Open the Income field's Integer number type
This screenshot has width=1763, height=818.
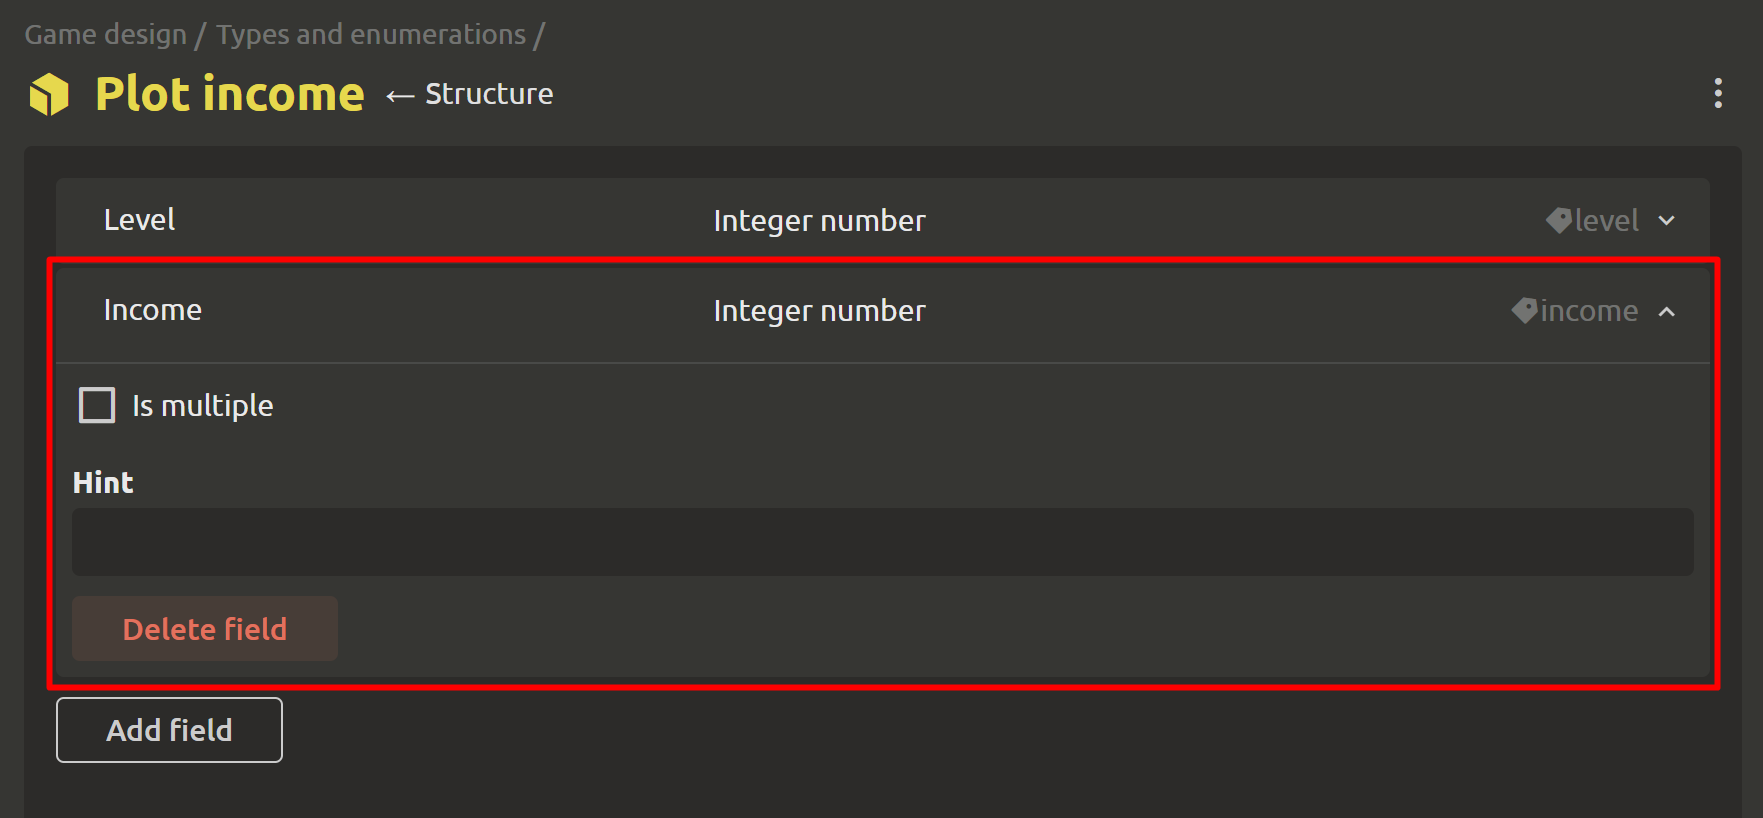pos(819,311)
